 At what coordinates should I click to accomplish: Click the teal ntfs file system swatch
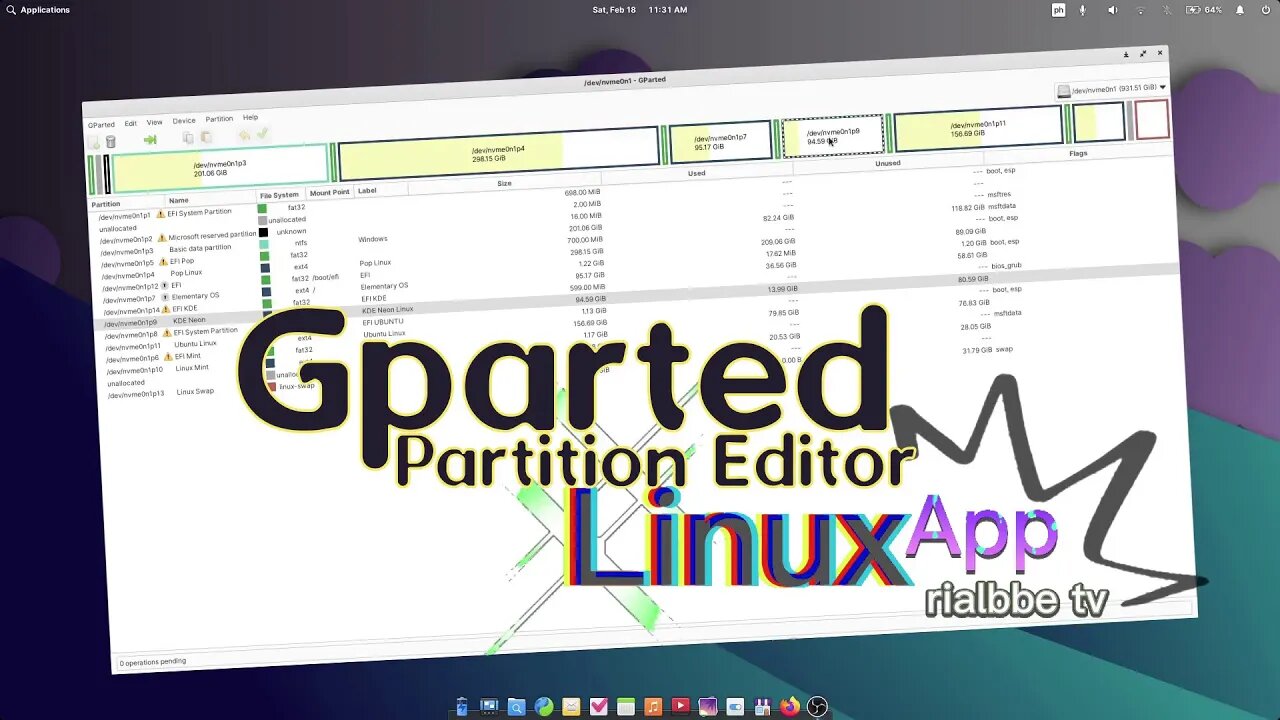[x=264, y=244]
